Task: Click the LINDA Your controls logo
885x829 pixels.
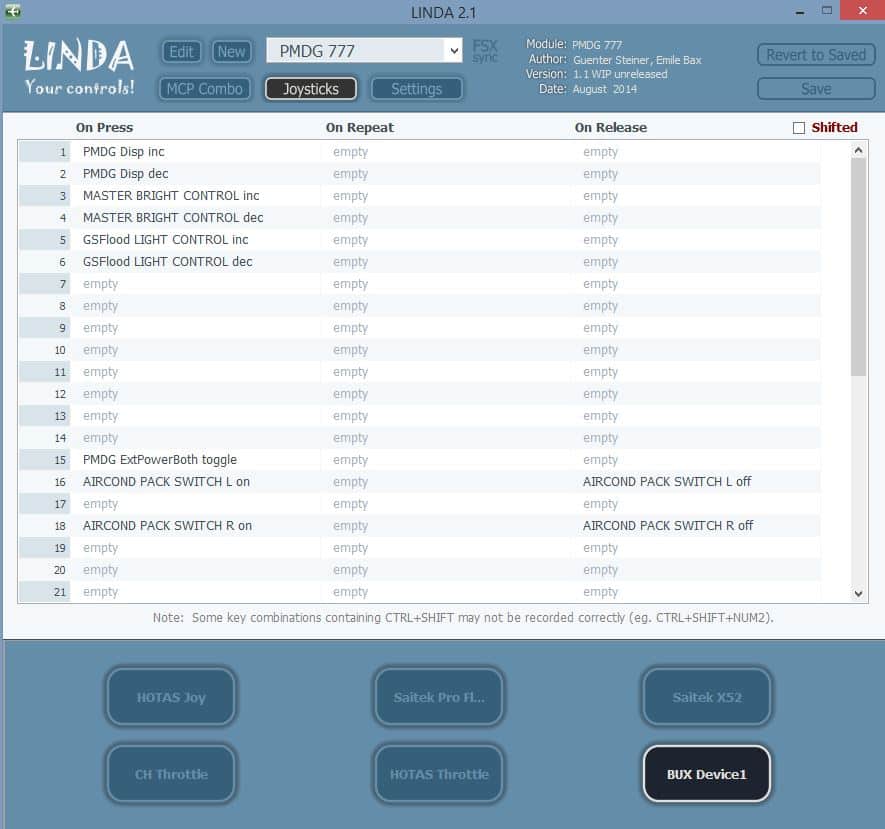Action: click(79, 68)
